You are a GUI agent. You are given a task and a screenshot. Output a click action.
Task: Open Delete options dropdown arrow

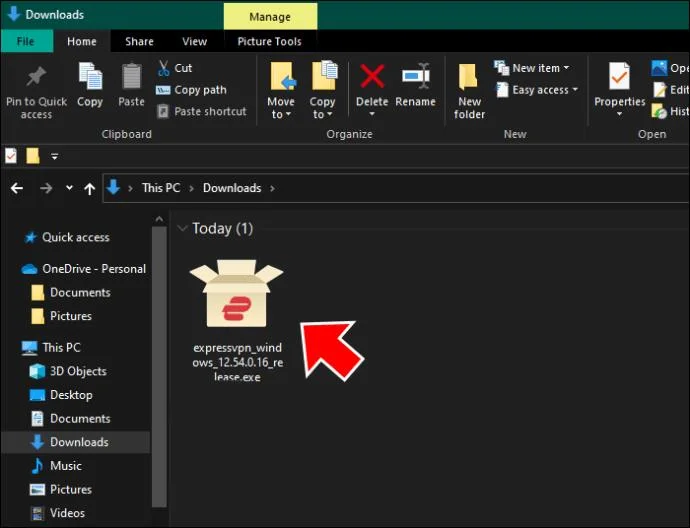click(372, 114)
